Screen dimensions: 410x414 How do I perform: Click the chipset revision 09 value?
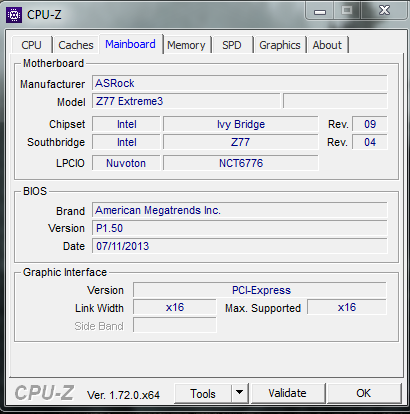[x=370, y=124]
